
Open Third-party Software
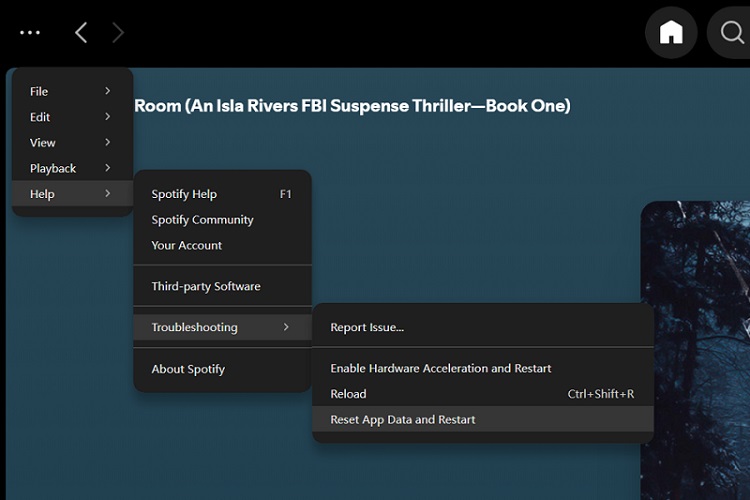(x=222, y=286)
